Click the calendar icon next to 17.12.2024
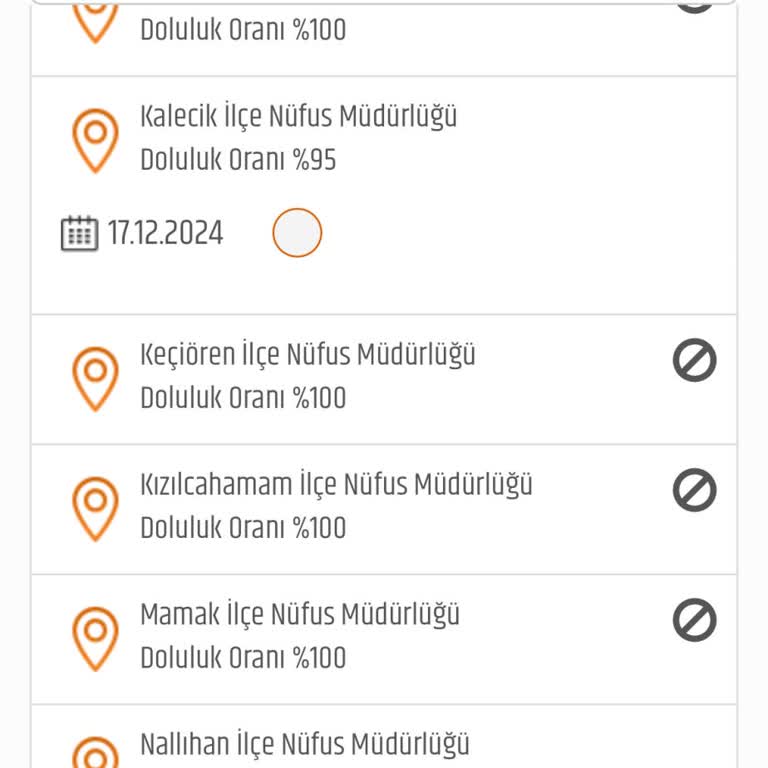This screenshot has height=768, width=768. coord(79,234)
